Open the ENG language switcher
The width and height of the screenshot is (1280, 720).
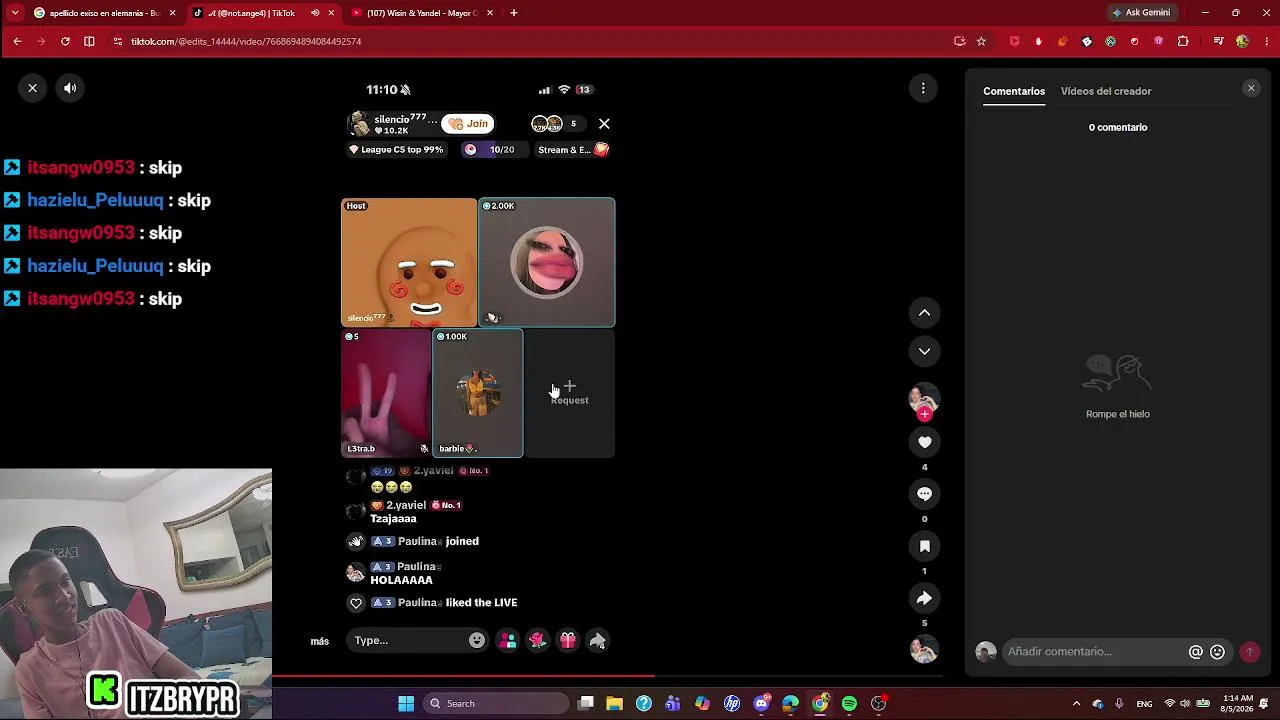click(1145, 704)
